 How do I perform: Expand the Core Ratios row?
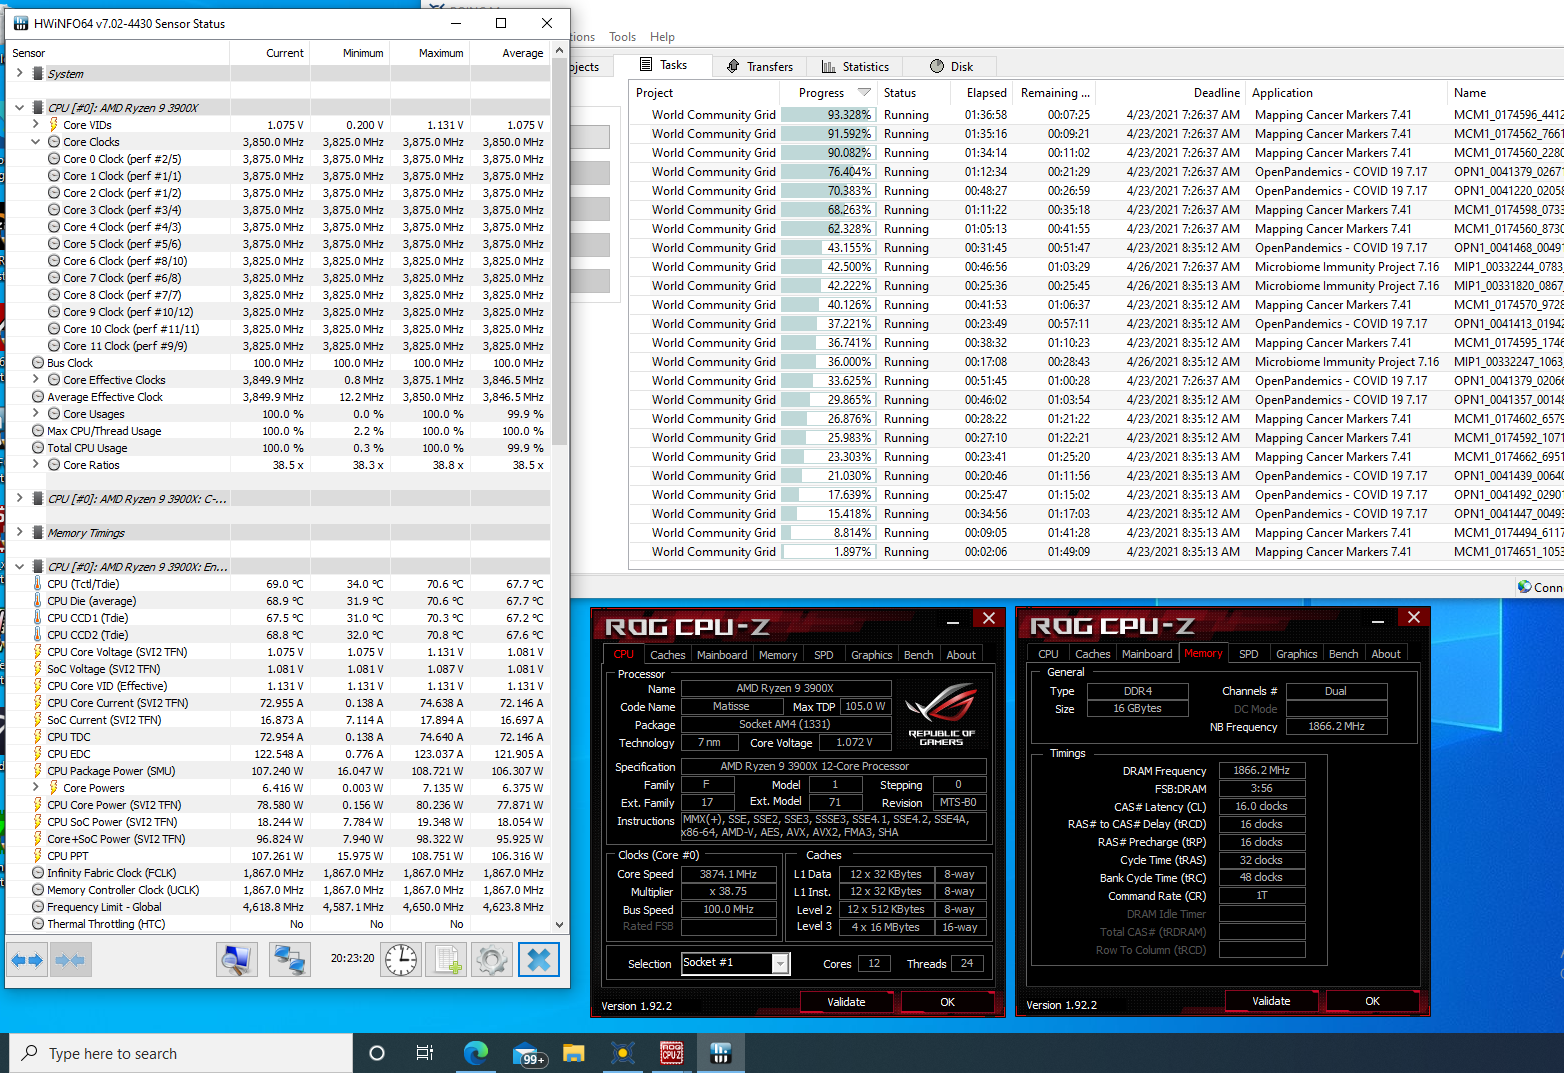36,464
